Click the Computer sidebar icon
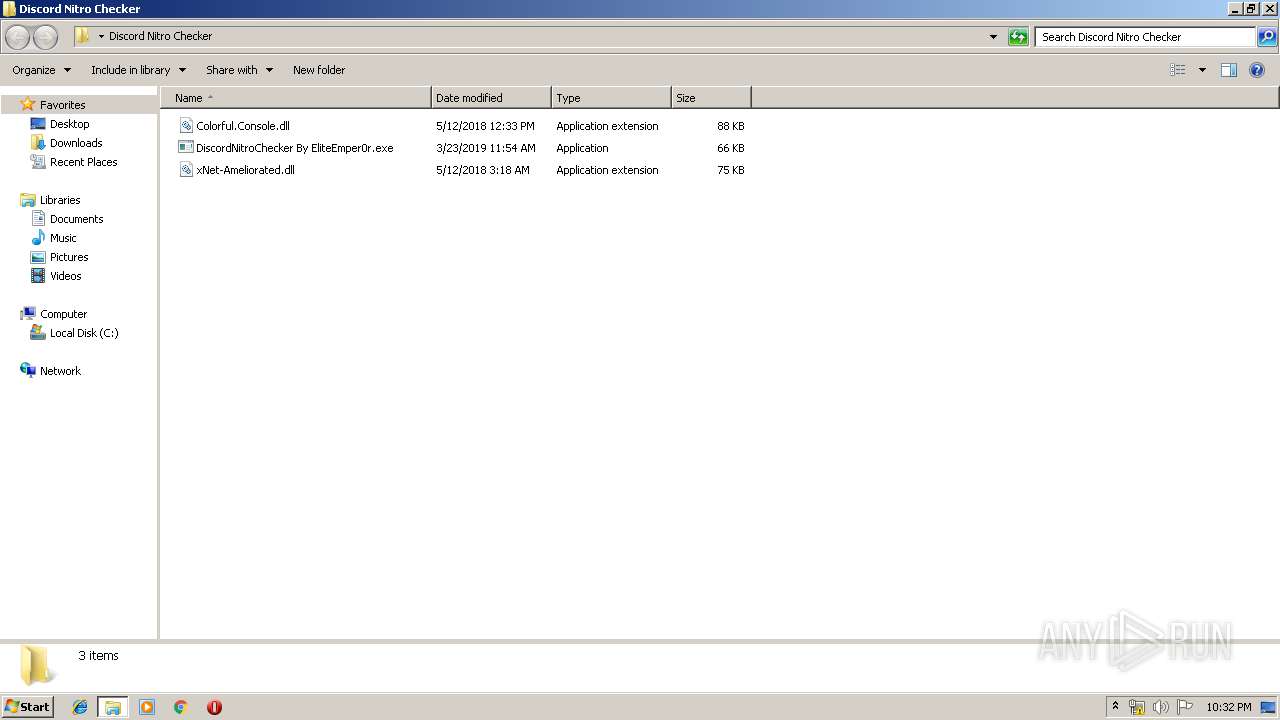Image resolution: width=1280 pixels, height=720 pixels. 28,314
